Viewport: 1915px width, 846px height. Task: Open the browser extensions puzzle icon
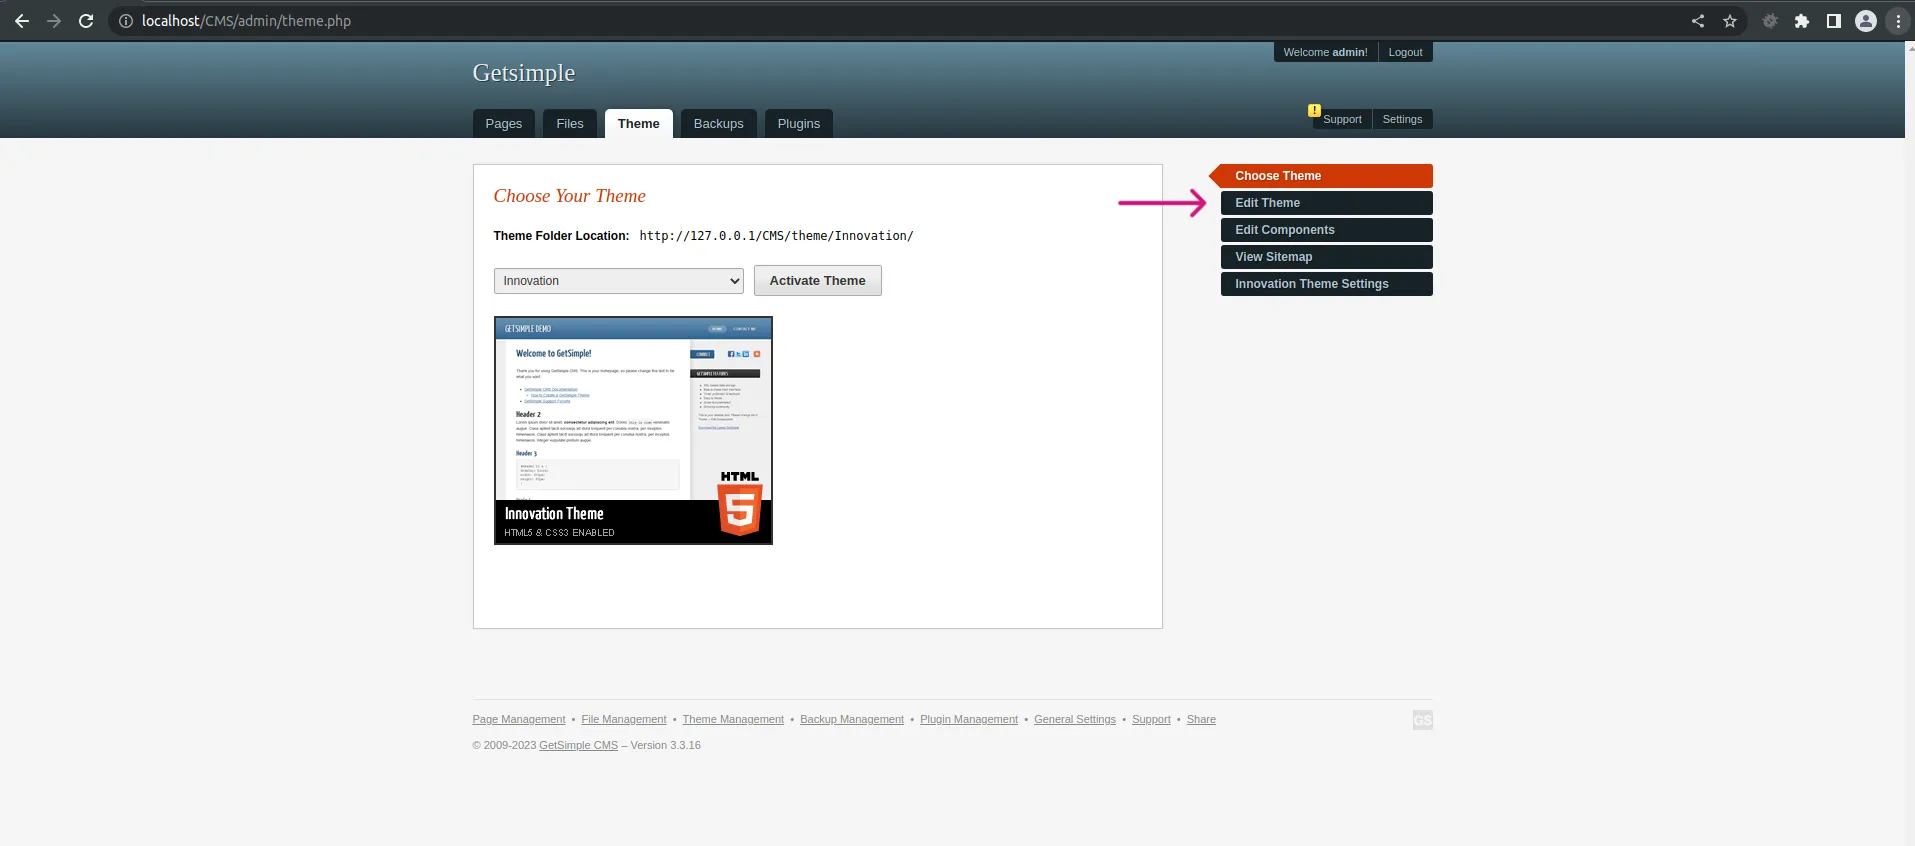1802,21
